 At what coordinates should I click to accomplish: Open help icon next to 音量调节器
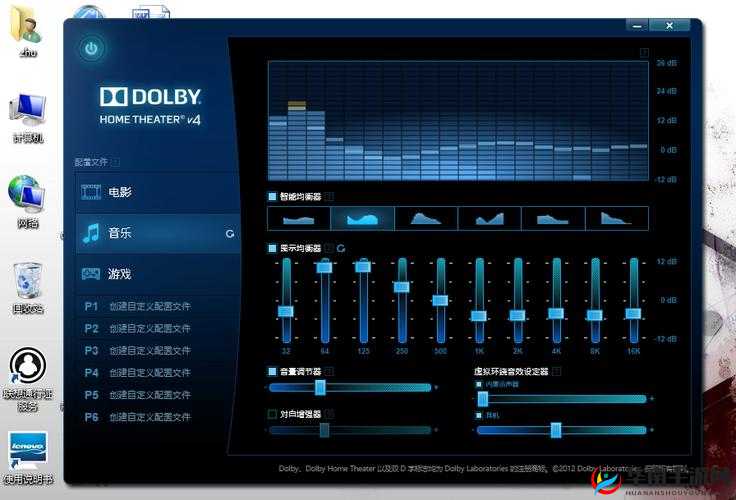330,371
